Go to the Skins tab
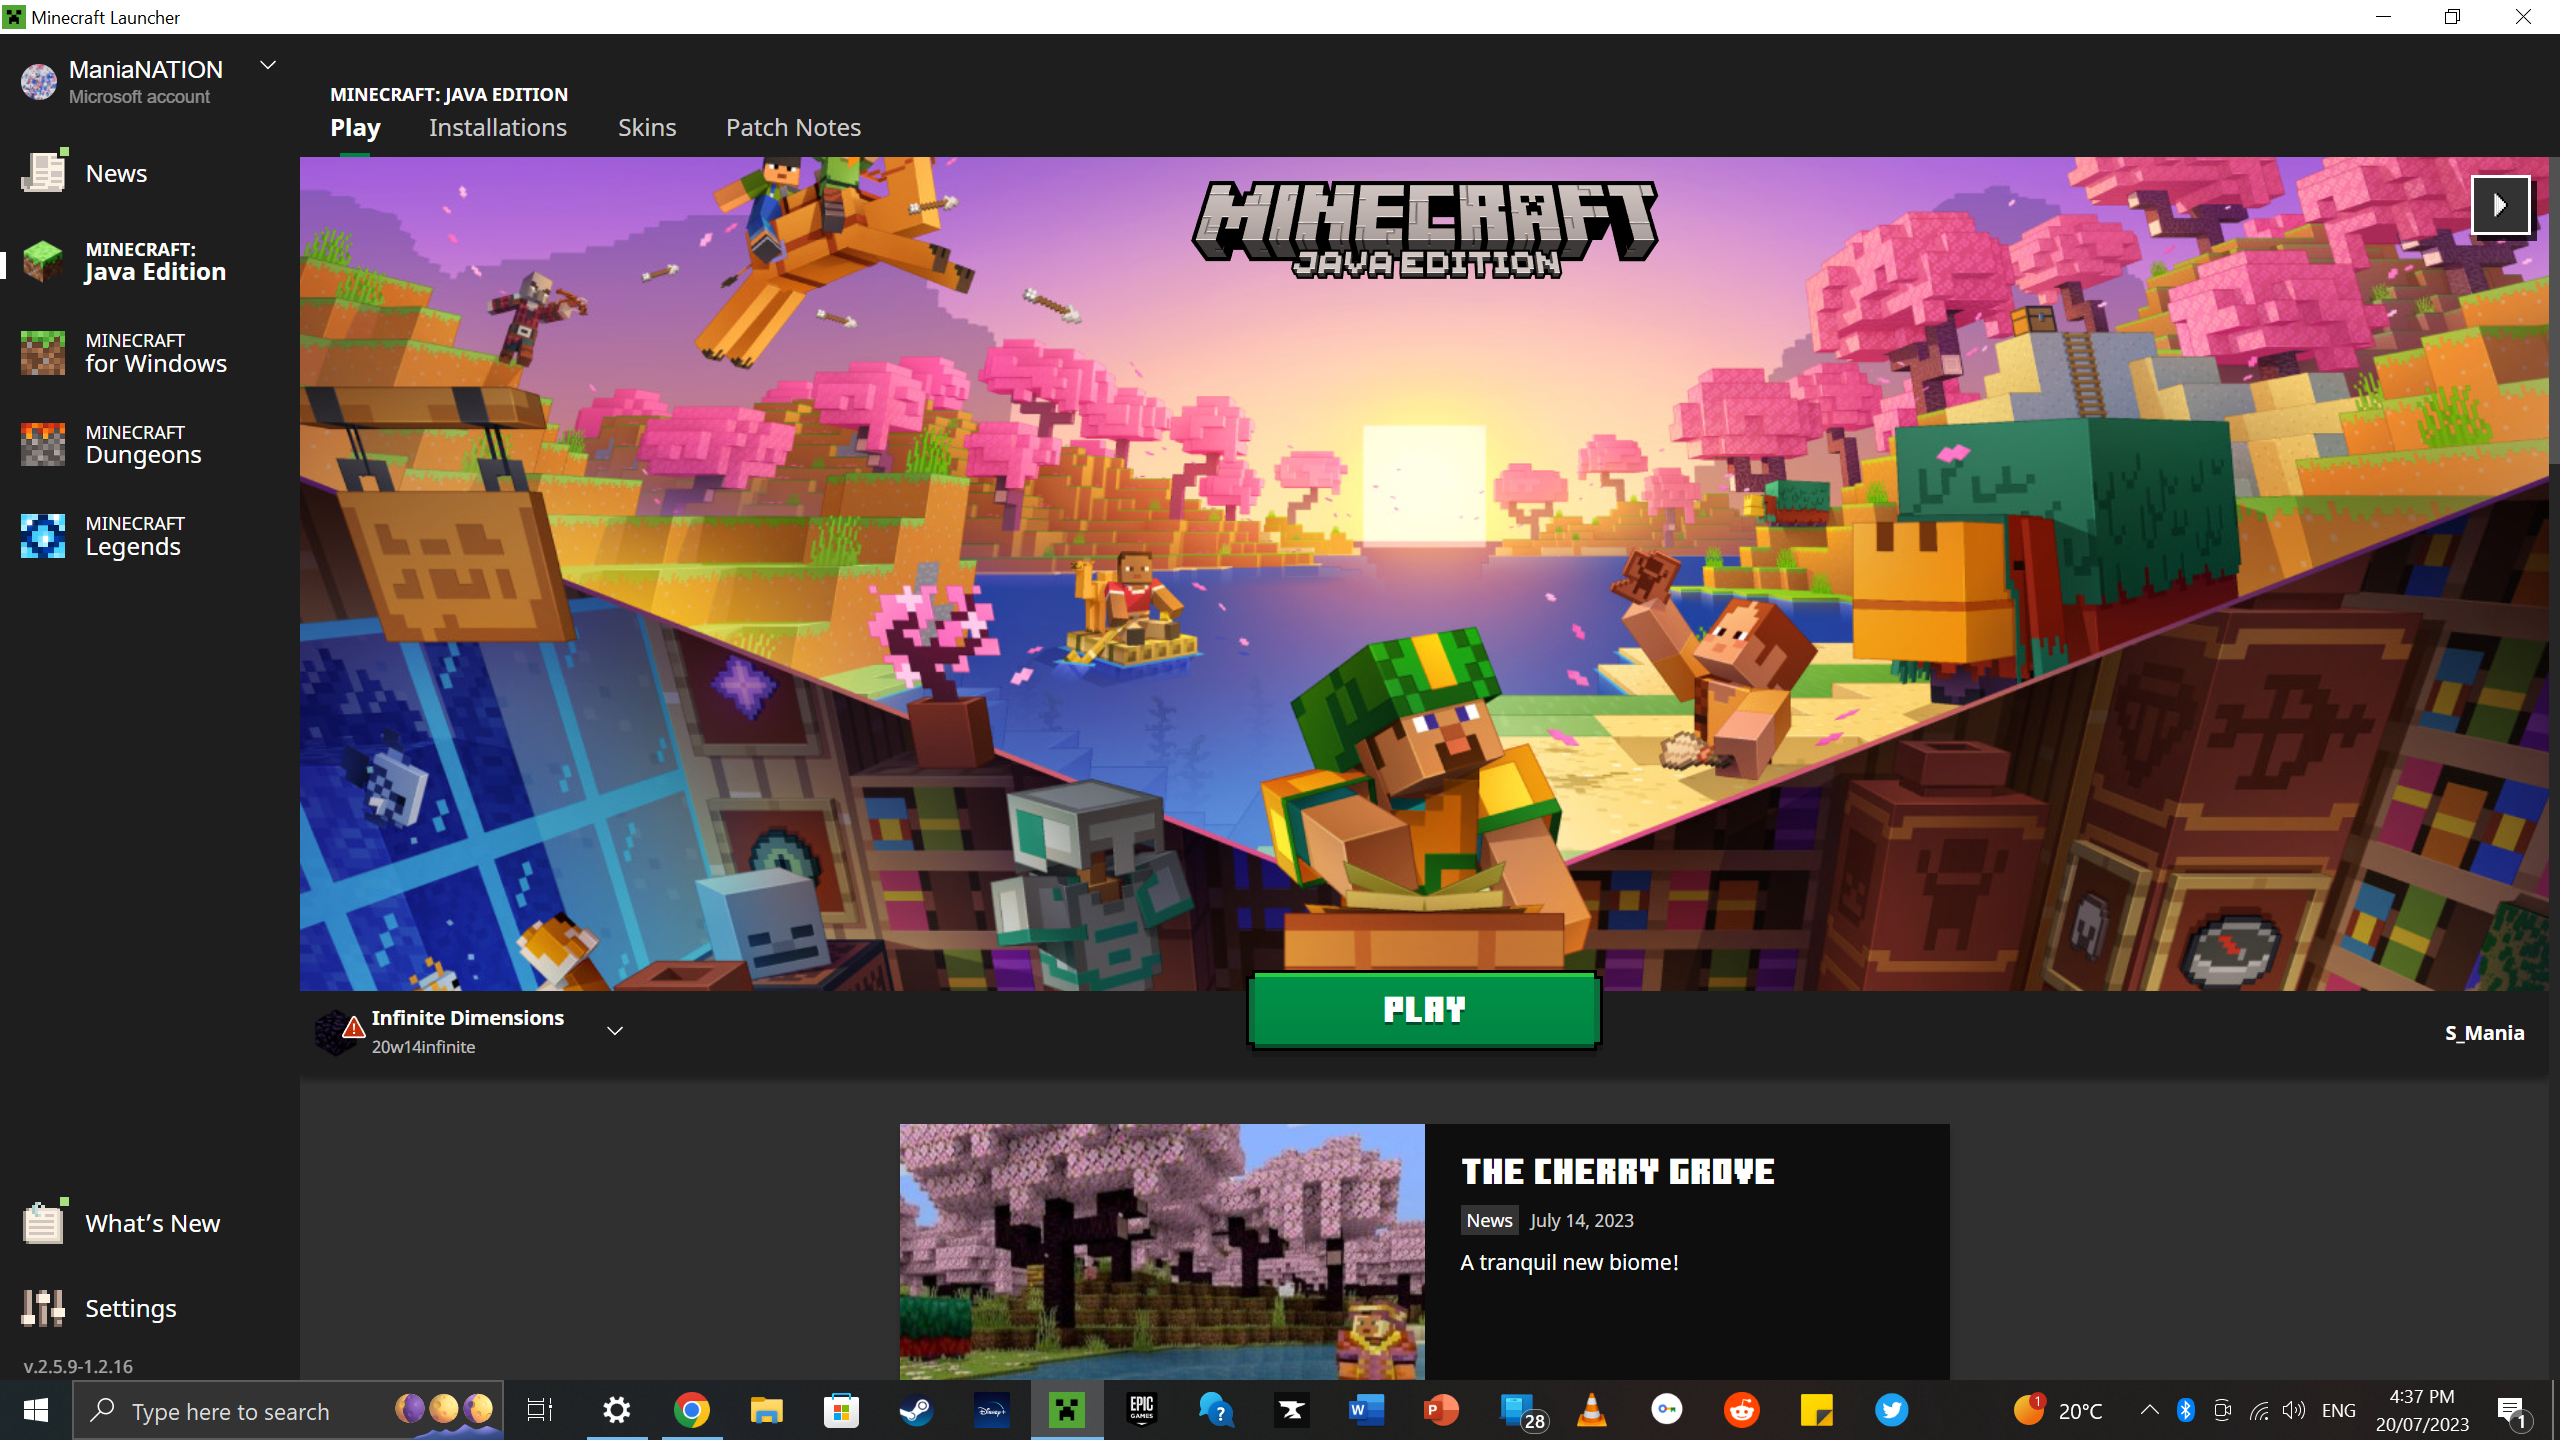The image size is (2560, 1440). [647, 128]
